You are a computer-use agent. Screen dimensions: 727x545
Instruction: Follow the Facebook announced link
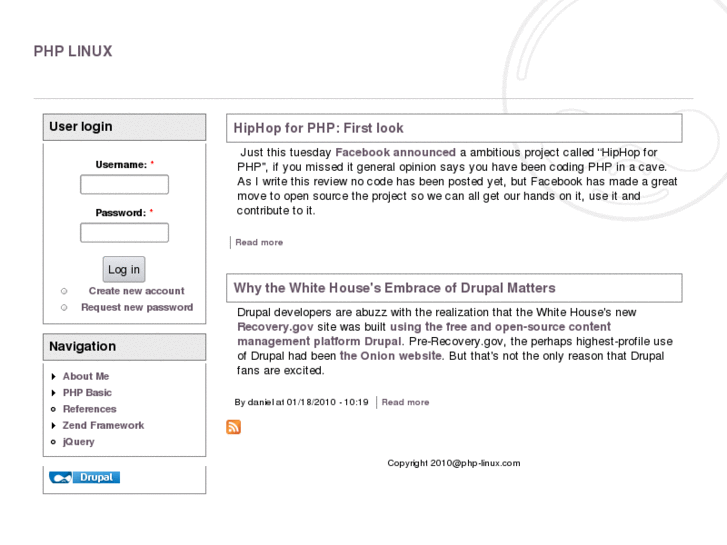click(395, 152)
